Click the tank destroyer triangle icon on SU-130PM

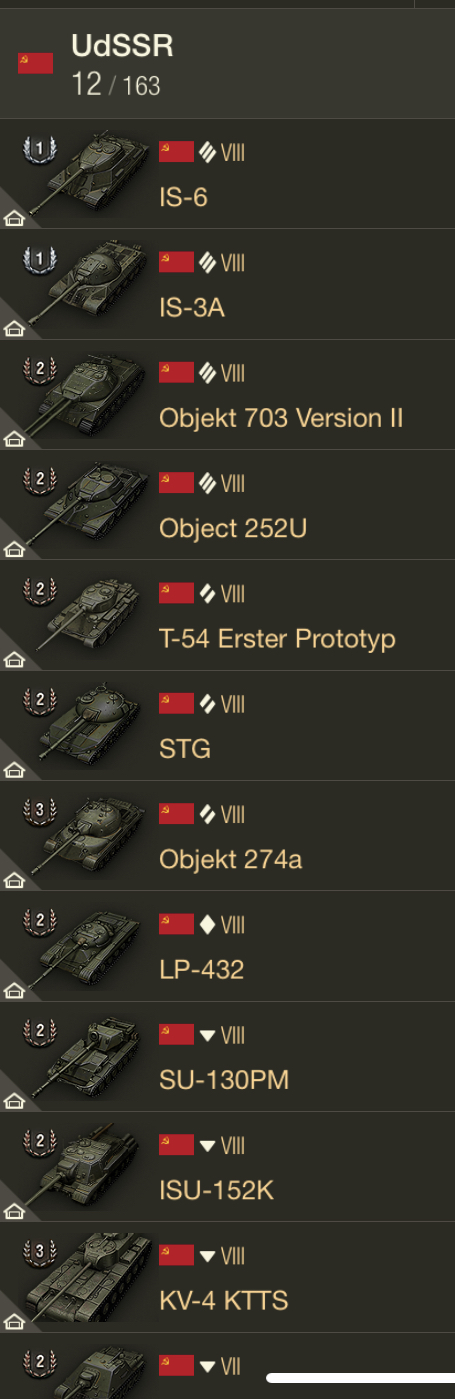207,1035
